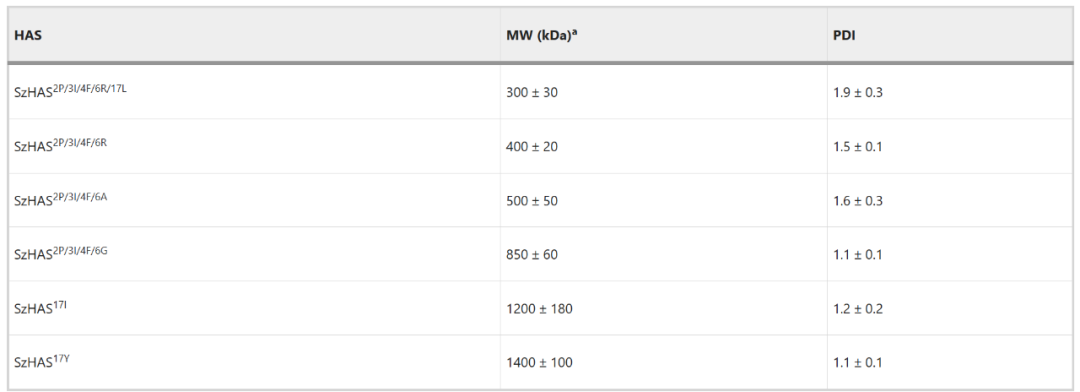This screenshot has height=392, width=1080.
Task: Click the HAS column header
Action: [x=28, y=34]
